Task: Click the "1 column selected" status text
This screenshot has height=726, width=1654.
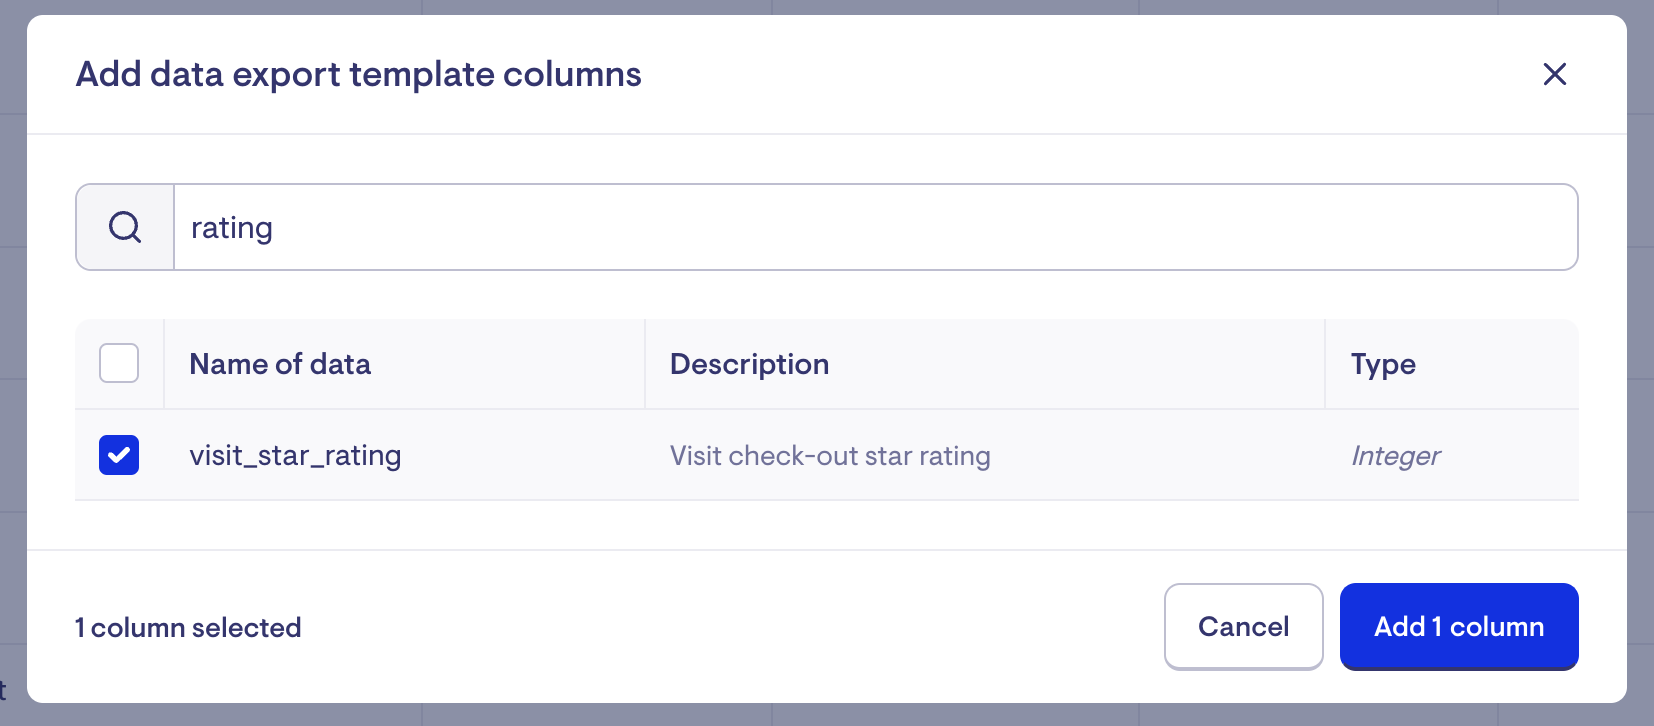Action: 188,627
